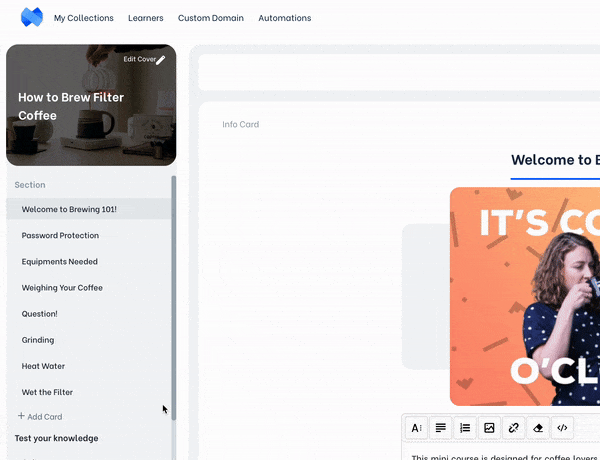The height and width of the screenshot is (460, 600).
Task: Click the insert link icon
Action: coord(513,428)
